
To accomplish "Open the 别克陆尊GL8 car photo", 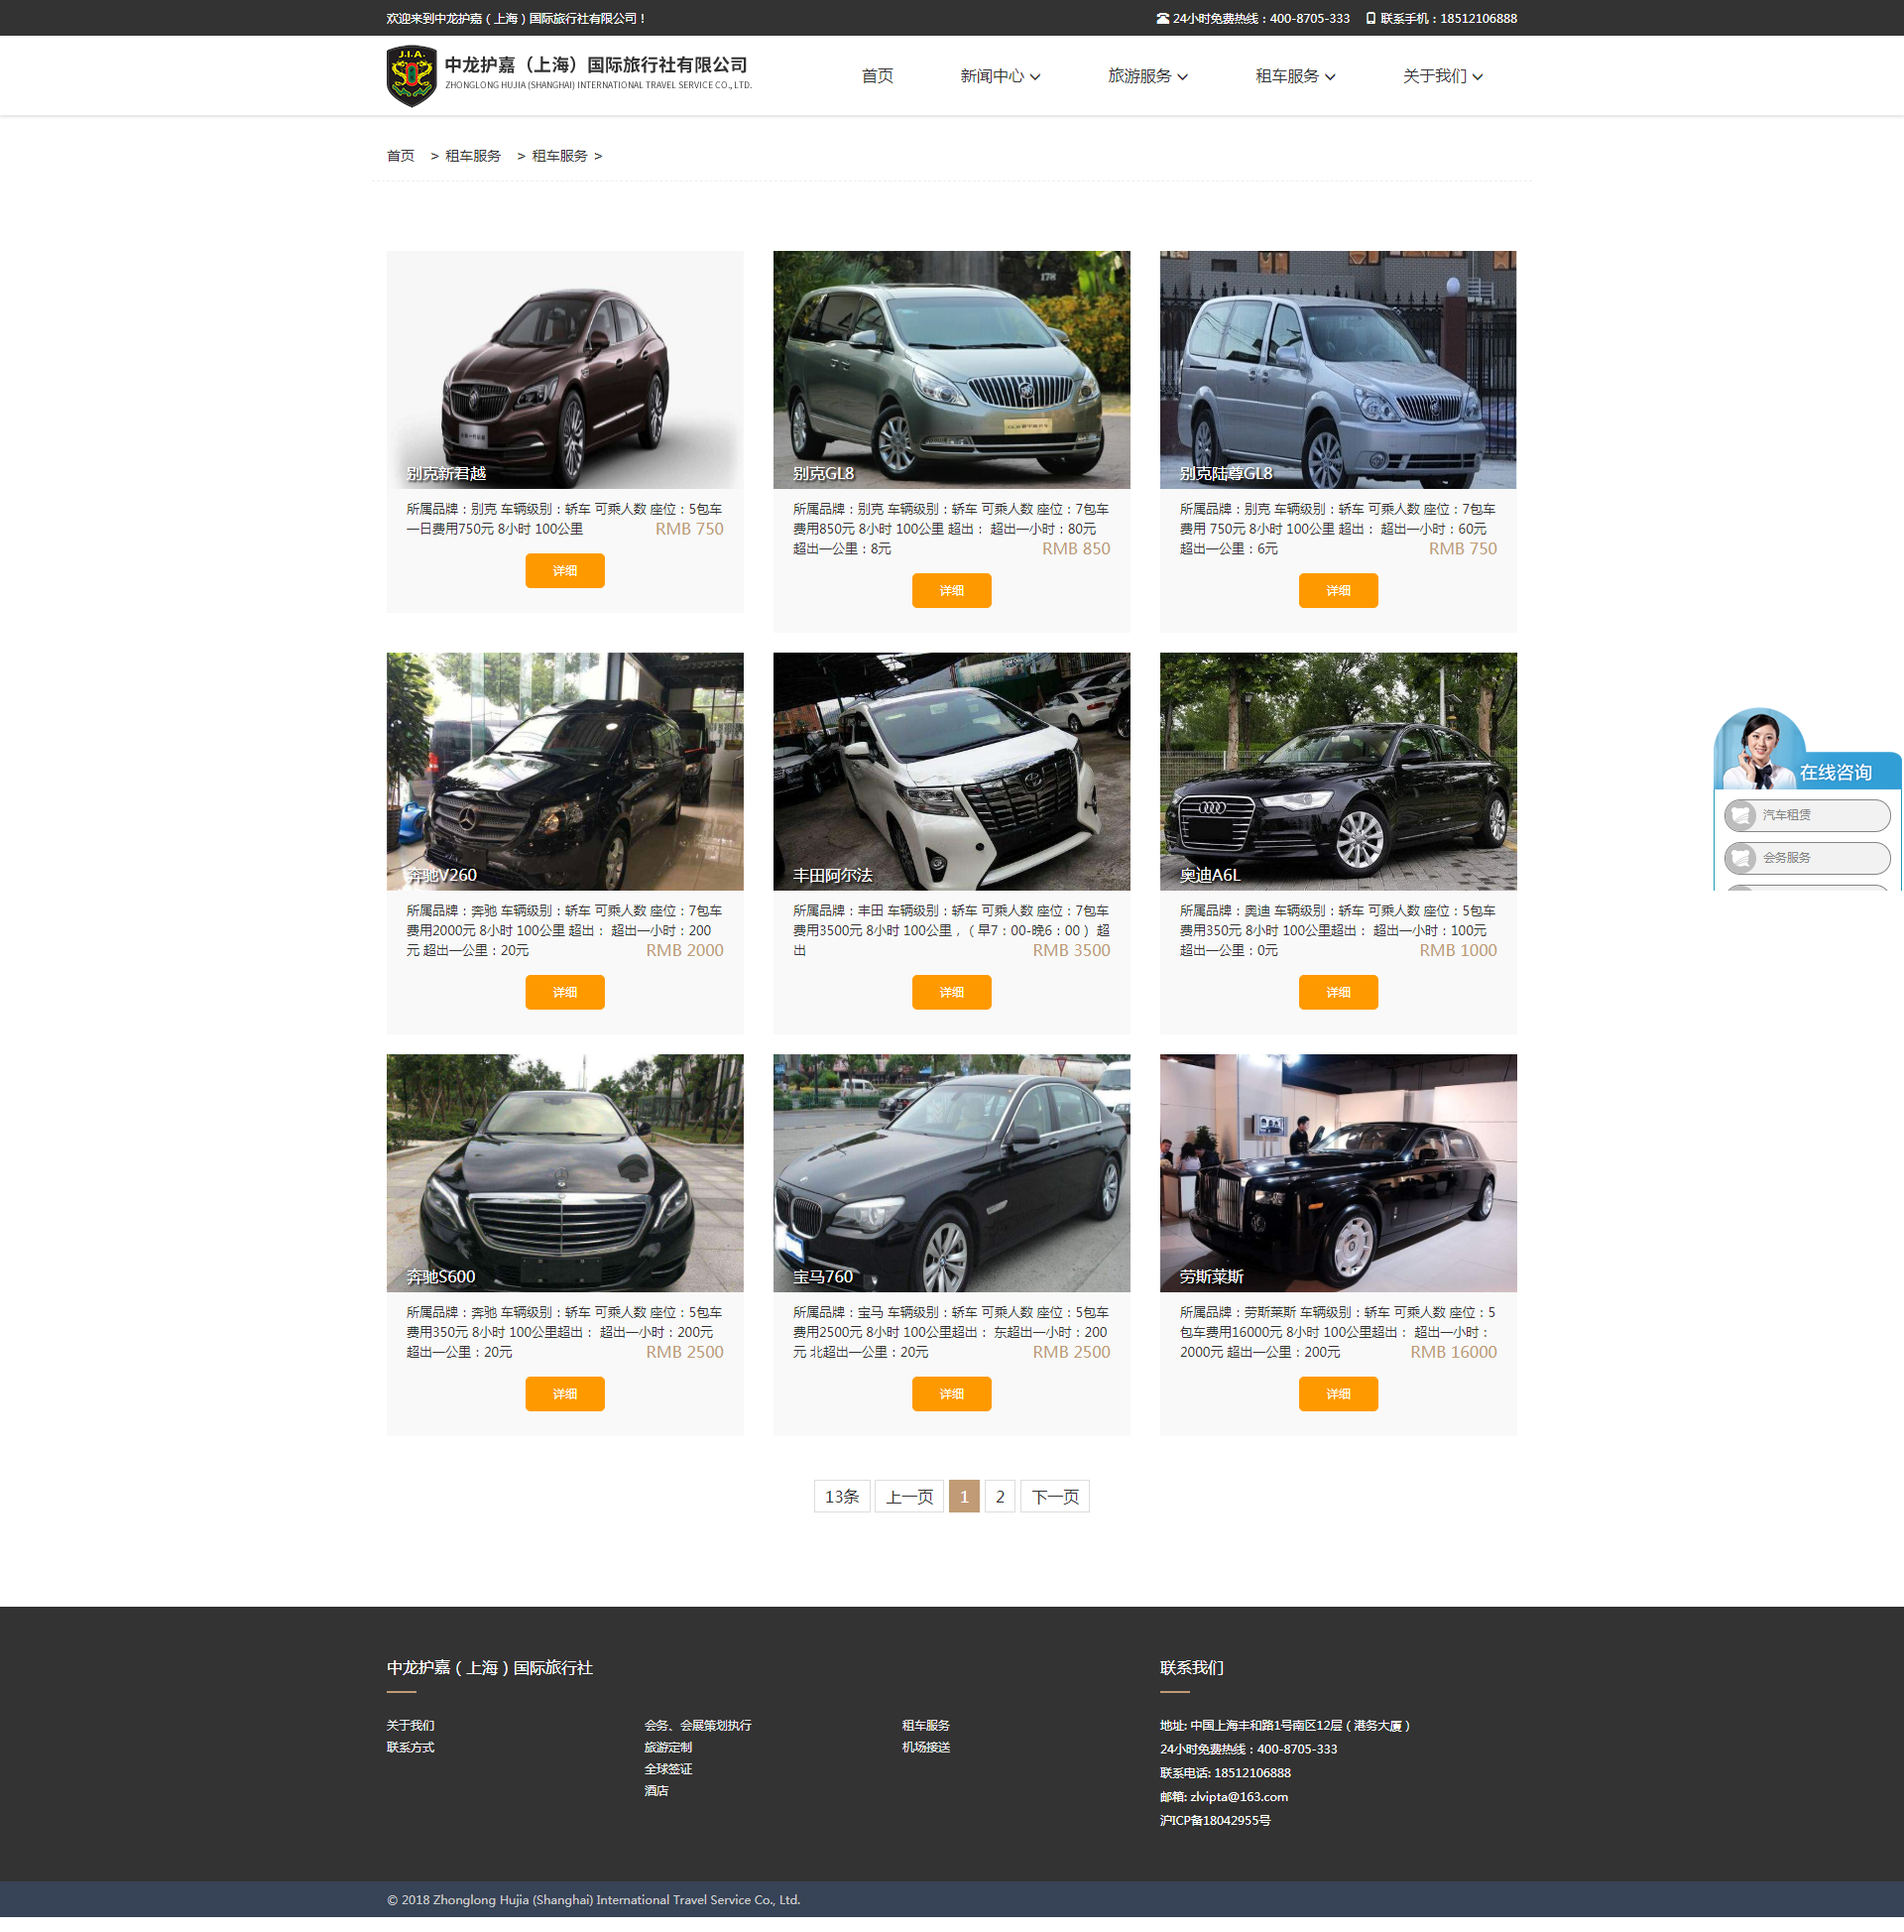I will pos(1338,370).
